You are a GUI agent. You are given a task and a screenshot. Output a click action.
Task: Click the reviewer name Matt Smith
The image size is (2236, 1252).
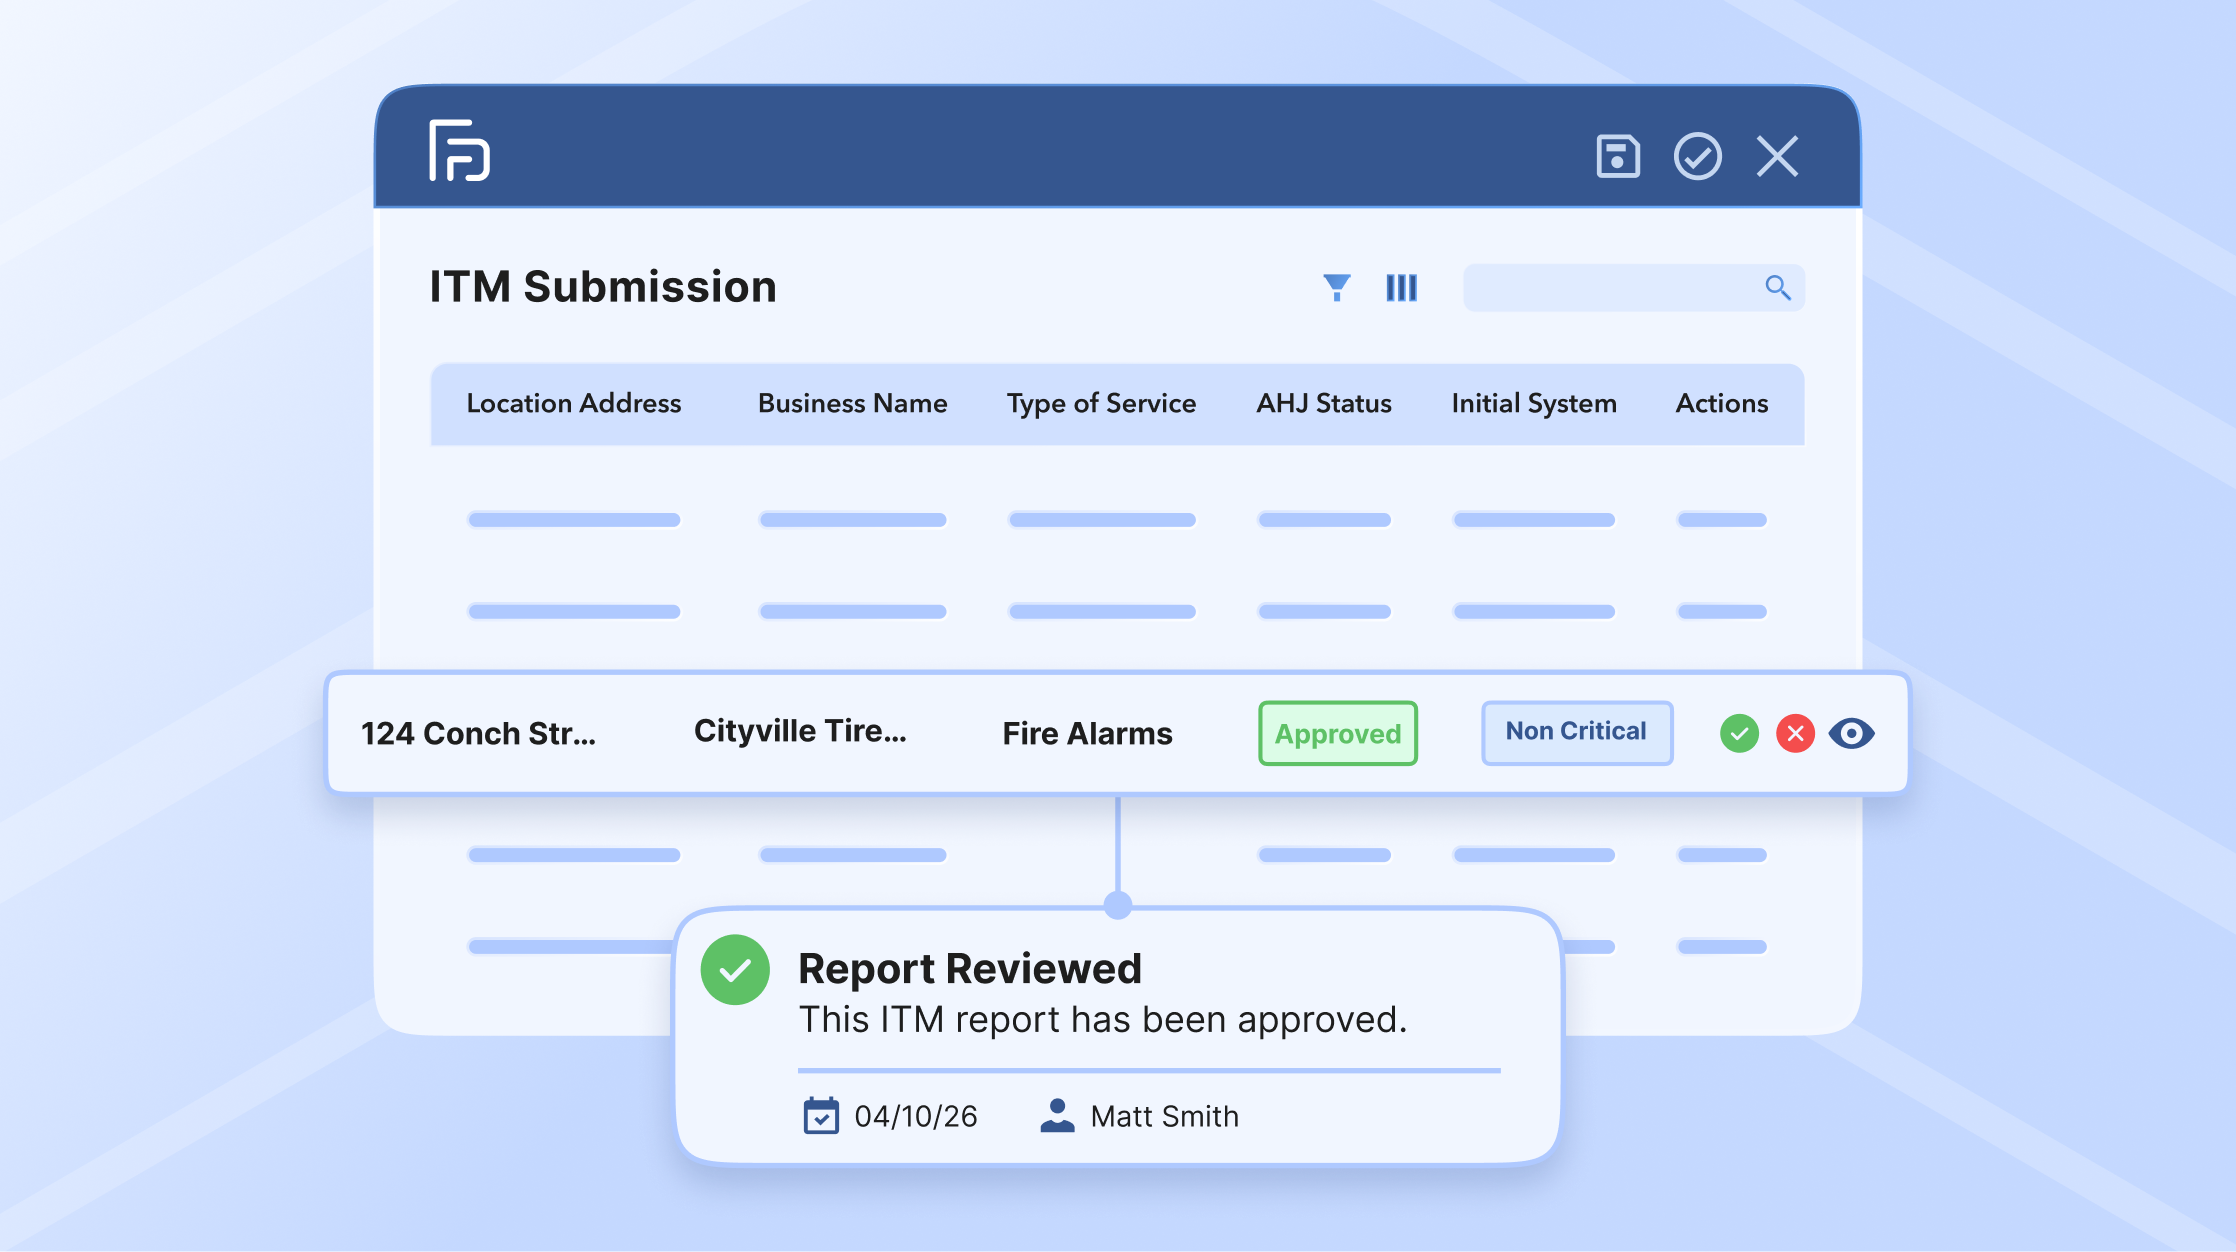click(1165, 1116)
